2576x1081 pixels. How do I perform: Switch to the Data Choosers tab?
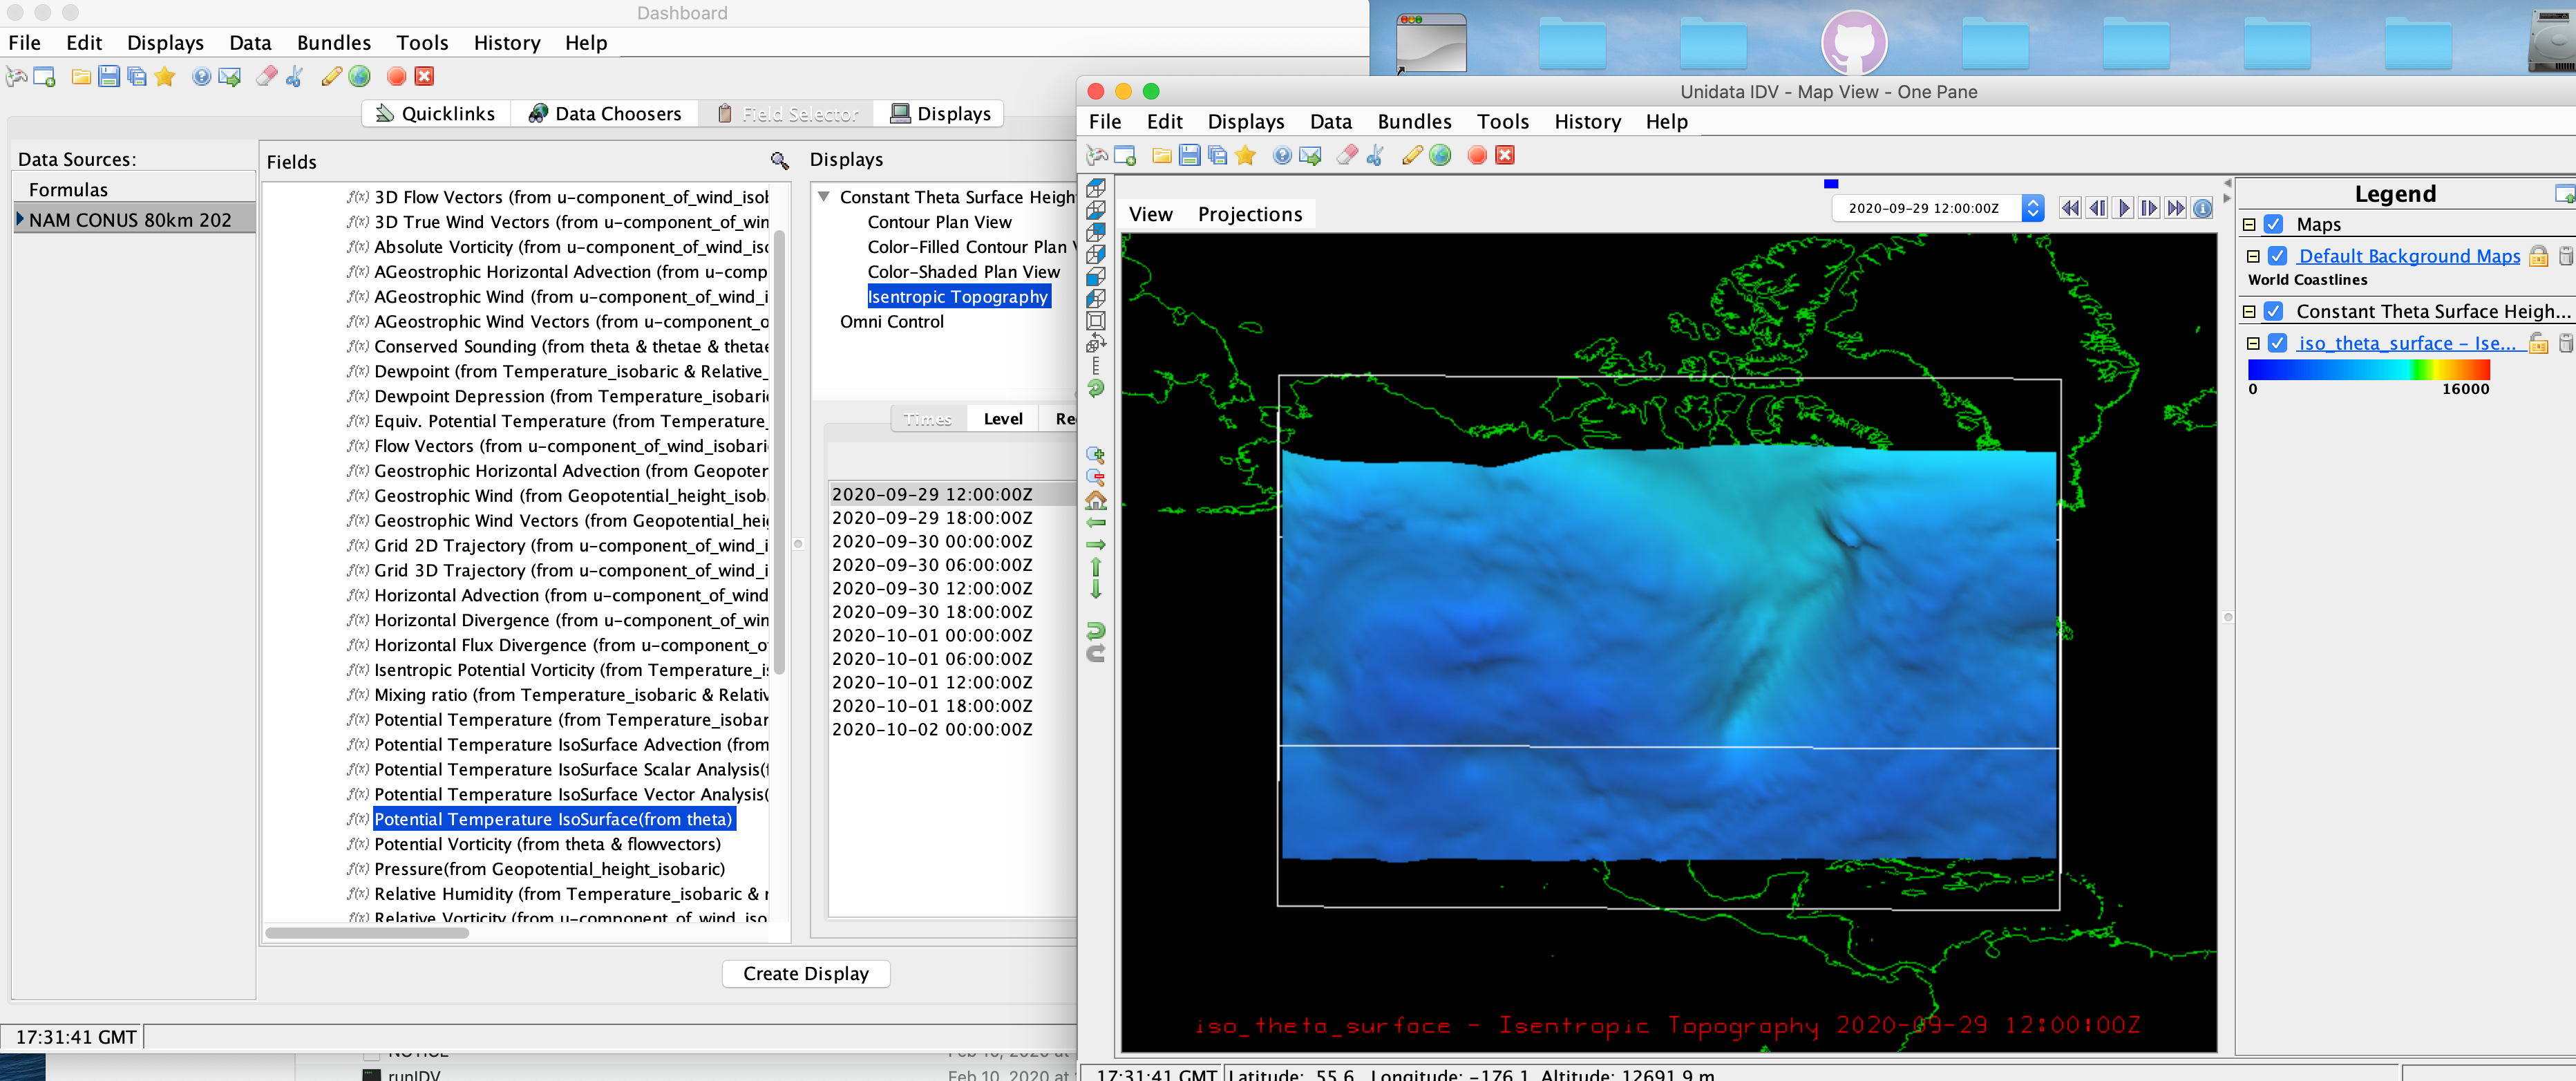[x=604, y=114]
